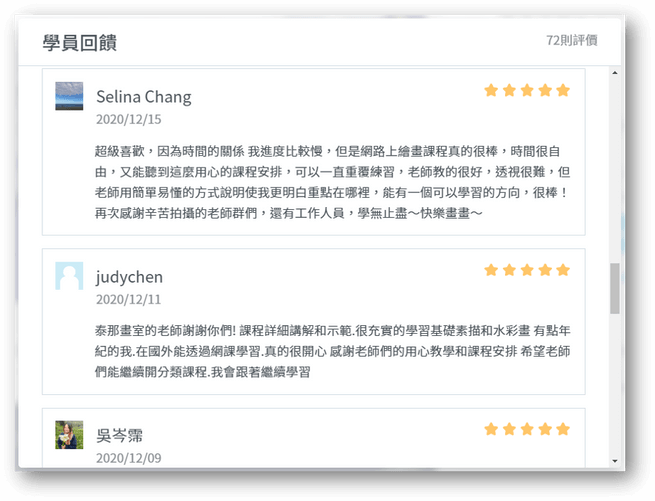Click the review list scrollbar thumb
The height and width of the screenshot is (501, 655).
point(615,288)
